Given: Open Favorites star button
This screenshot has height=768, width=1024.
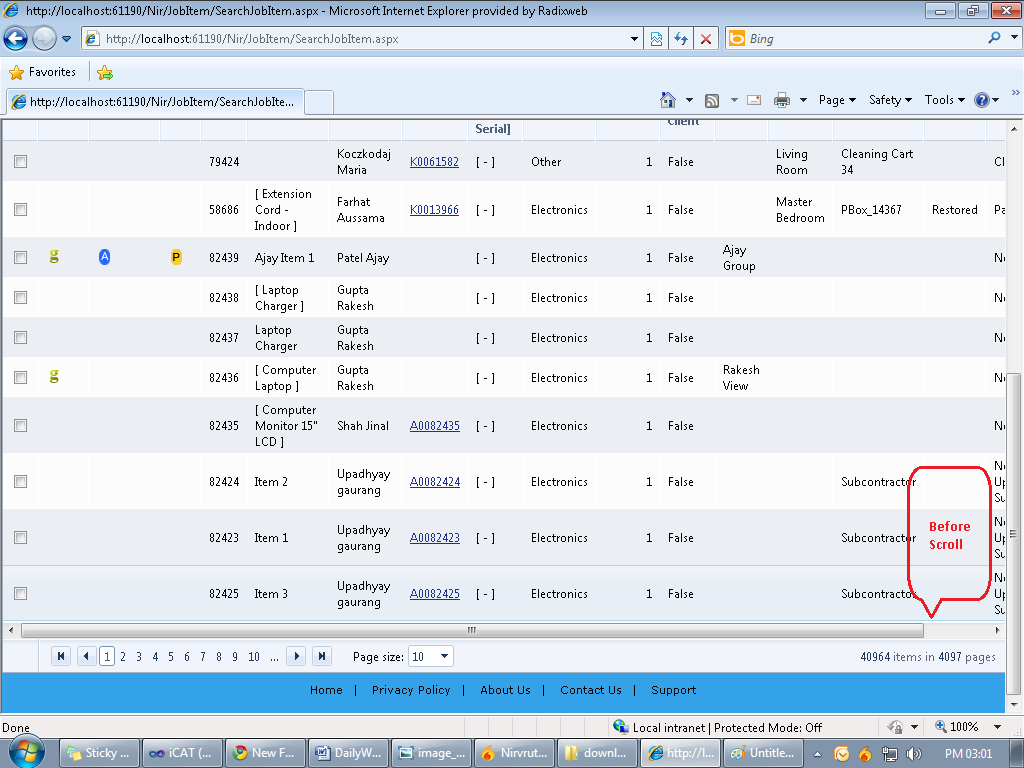Looking at the screenshot, I should click(42, 72).
